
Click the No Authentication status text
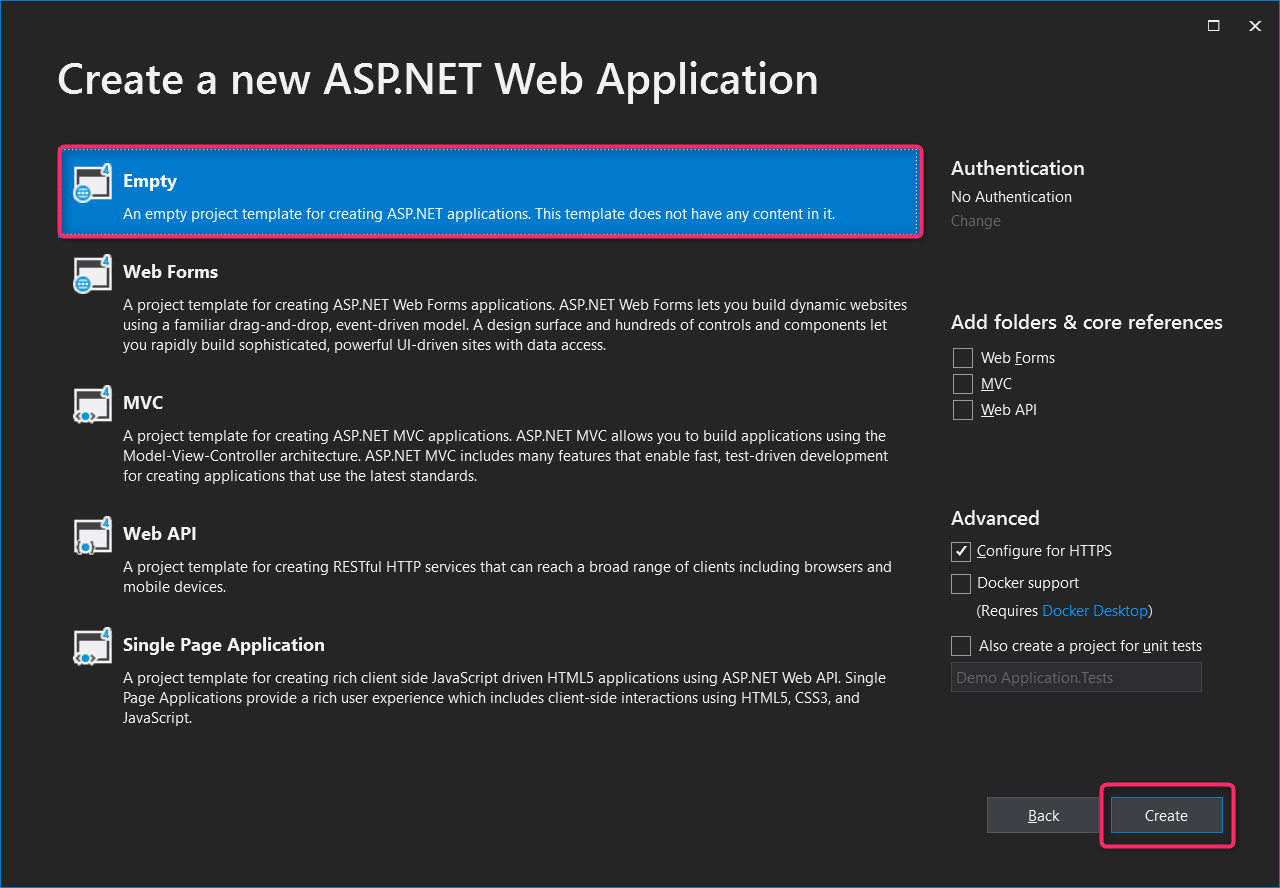point(1011,197)
